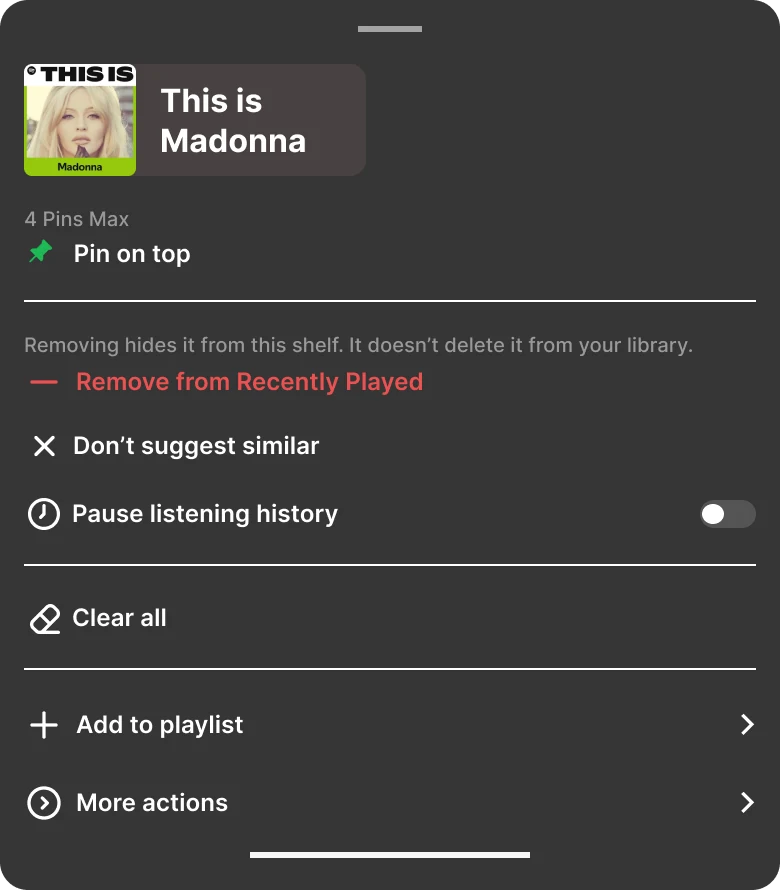This screenshot has width=780, height=890.
Task: Click the clock icon for listening history
Action: [43, 514]
